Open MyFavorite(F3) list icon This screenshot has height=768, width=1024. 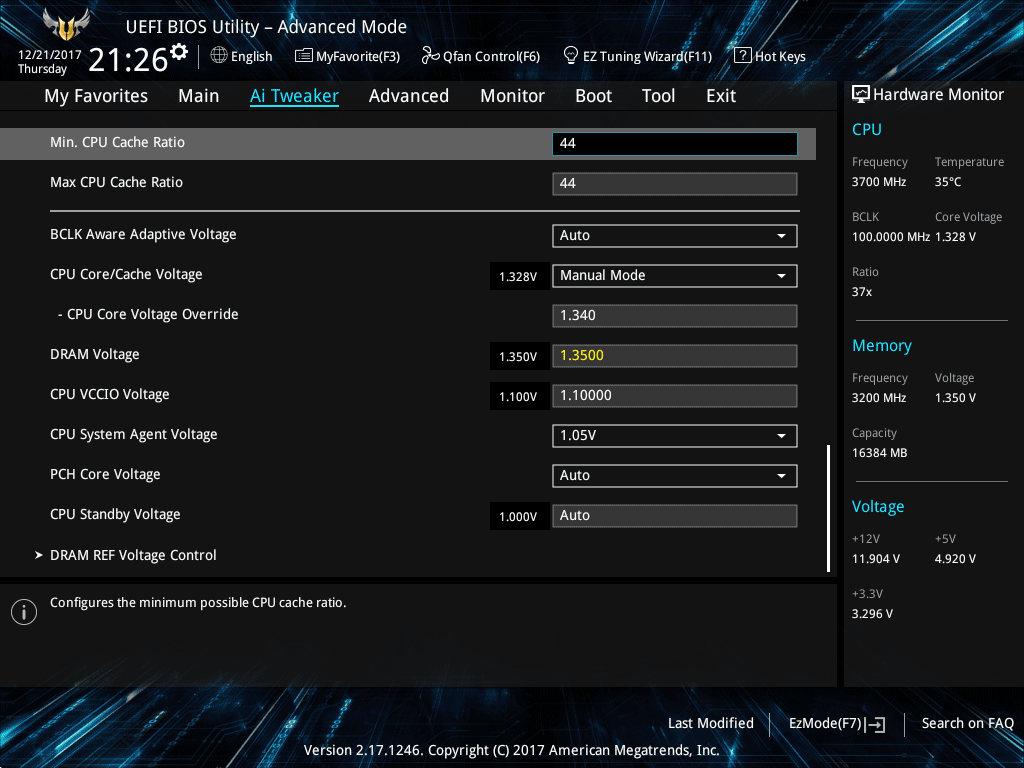(303, 56)
